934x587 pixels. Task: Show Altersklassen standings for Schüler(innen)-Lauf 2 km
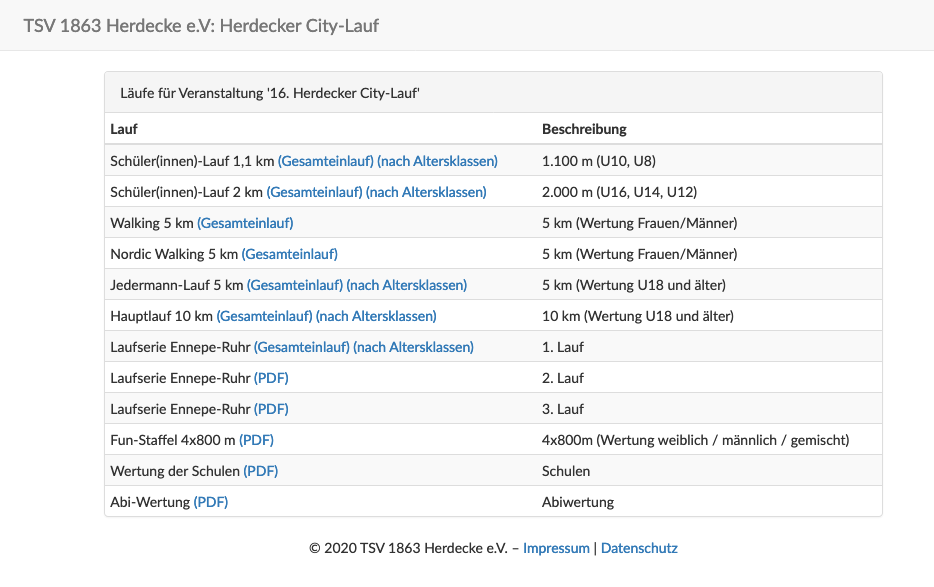click(425, 191)
